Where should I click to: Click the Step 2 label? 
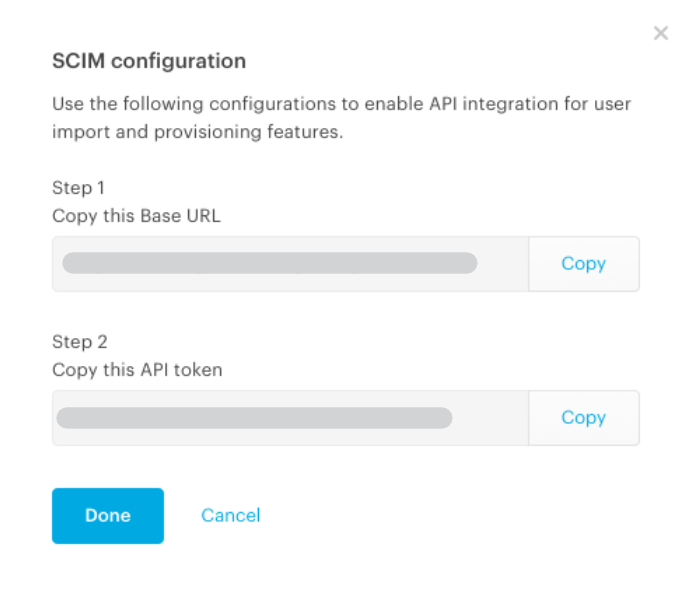[x=80, y=342]
